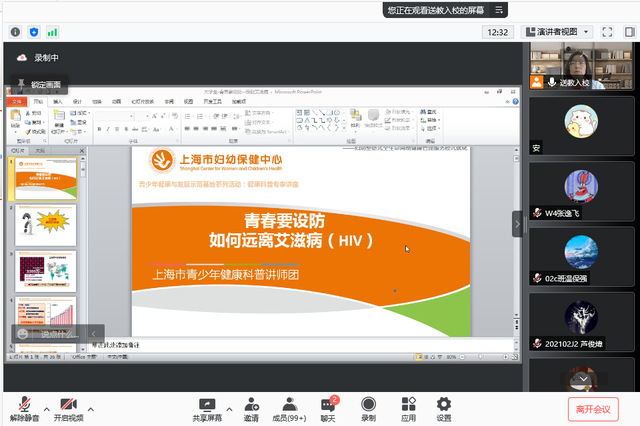Click the 说点什么 chat input box
640x426 pixels.
[x=50, y=333]
